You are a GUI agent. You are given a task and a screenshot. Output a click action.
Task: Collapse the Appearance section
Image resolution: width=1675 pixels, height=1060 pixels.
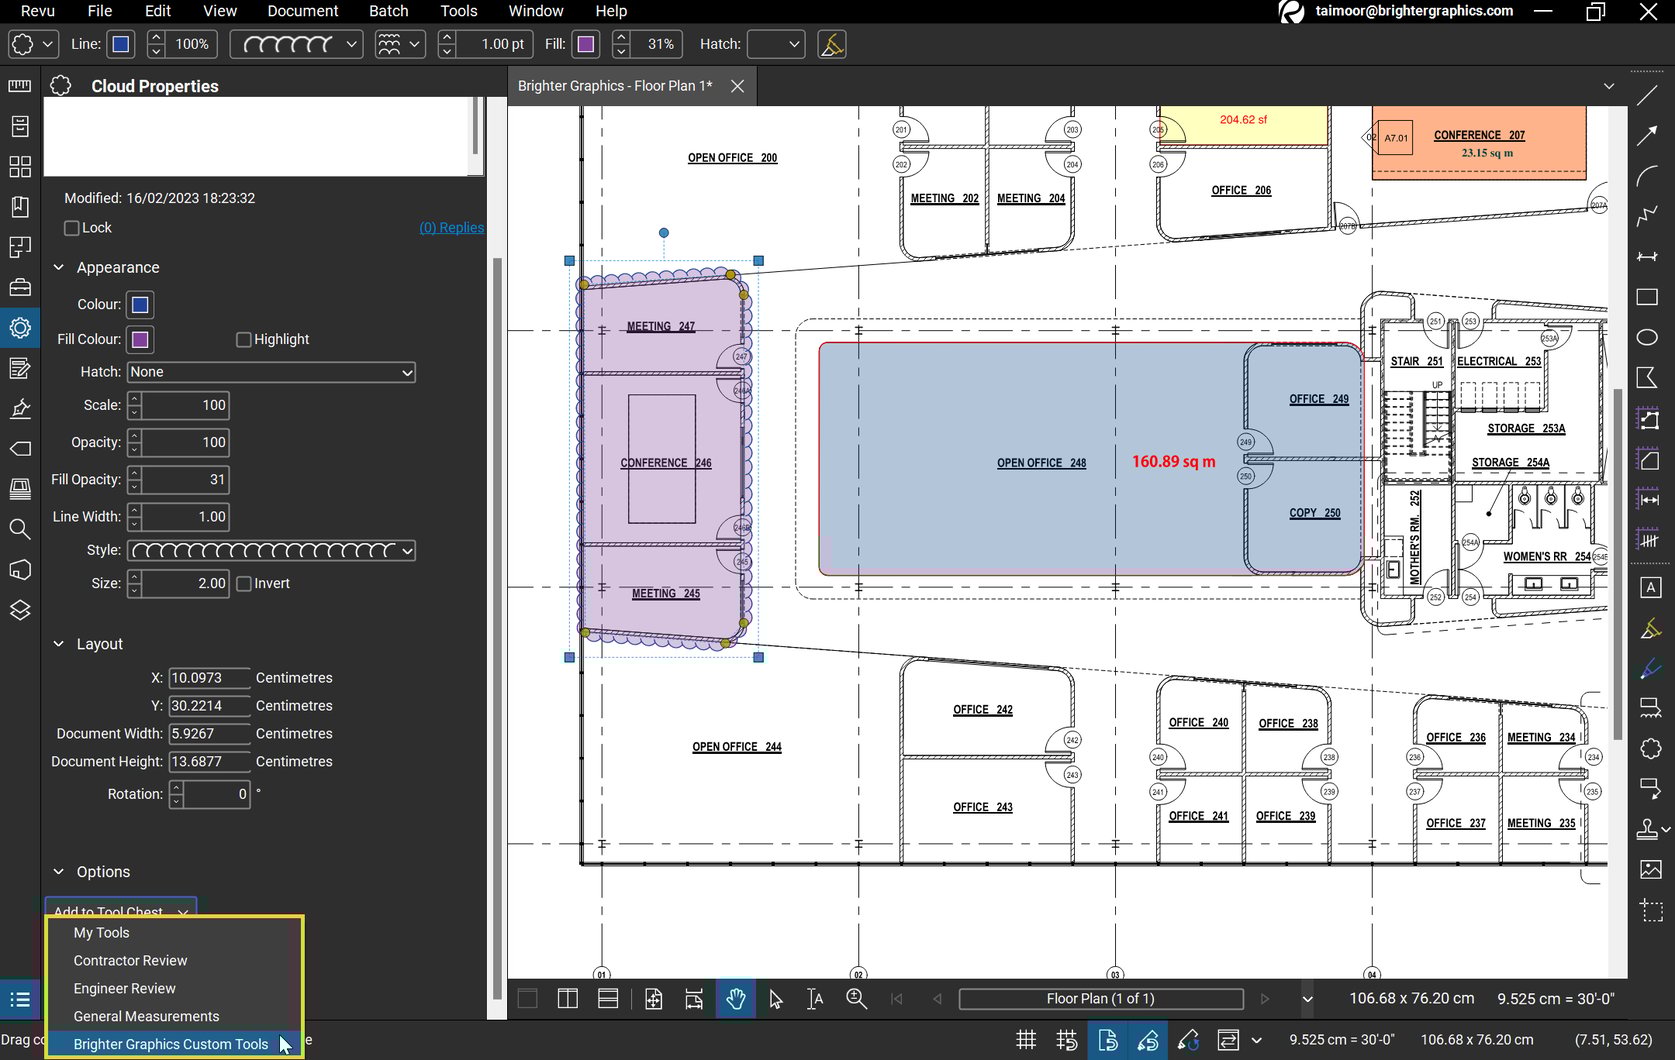[58, 267]
